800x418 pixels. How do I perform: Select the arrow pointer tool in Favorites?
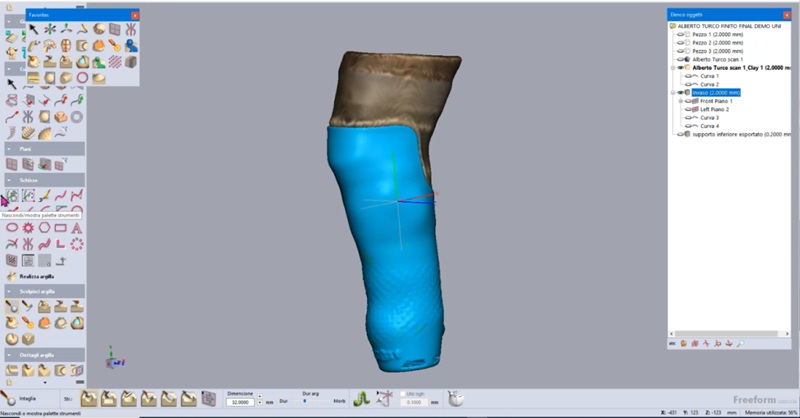33,30
